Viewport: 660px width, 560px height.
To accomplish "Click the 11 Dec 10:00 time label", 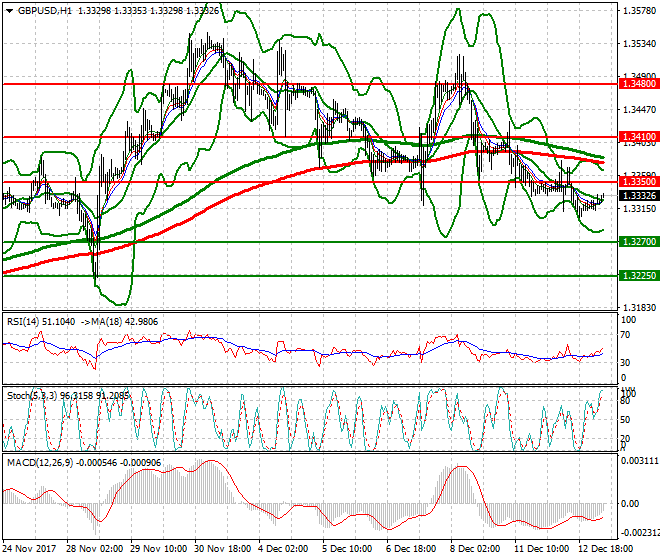I will coord(543,549).
